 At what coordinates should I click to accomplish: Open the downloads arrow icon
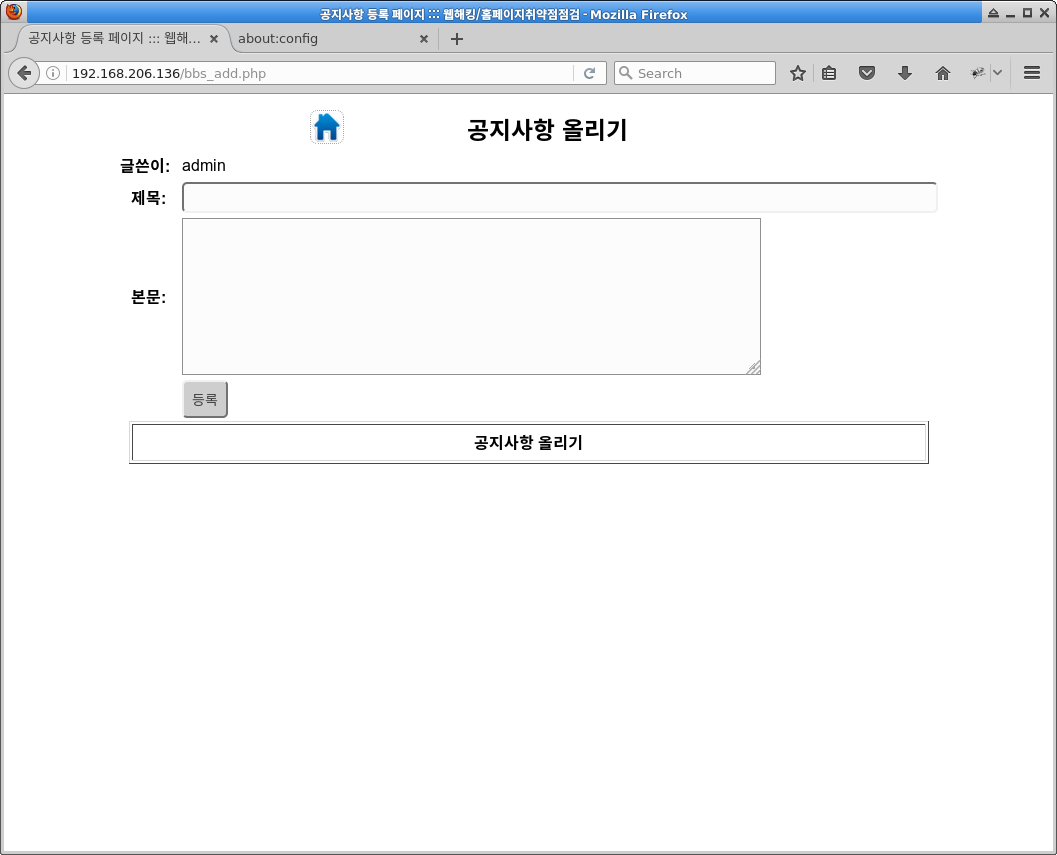[x=905, y=73]
